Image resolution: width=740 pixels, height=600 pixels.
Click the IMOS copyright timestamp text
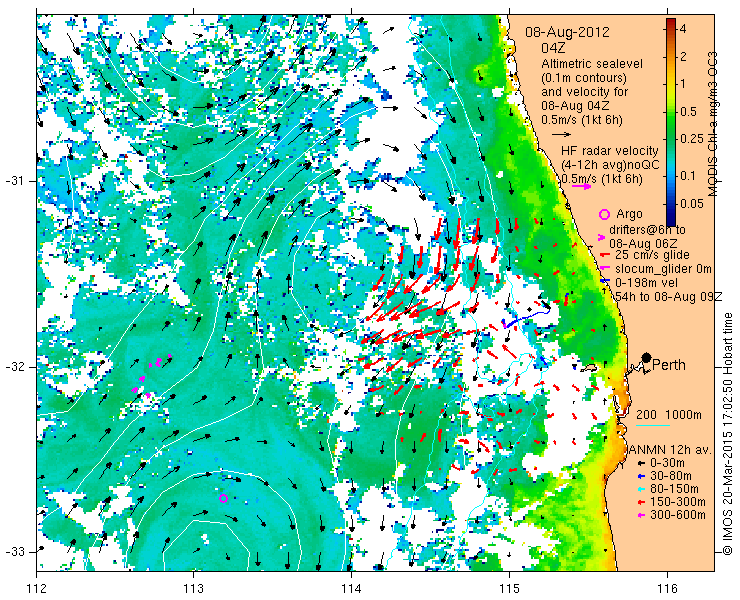point(727,433)
